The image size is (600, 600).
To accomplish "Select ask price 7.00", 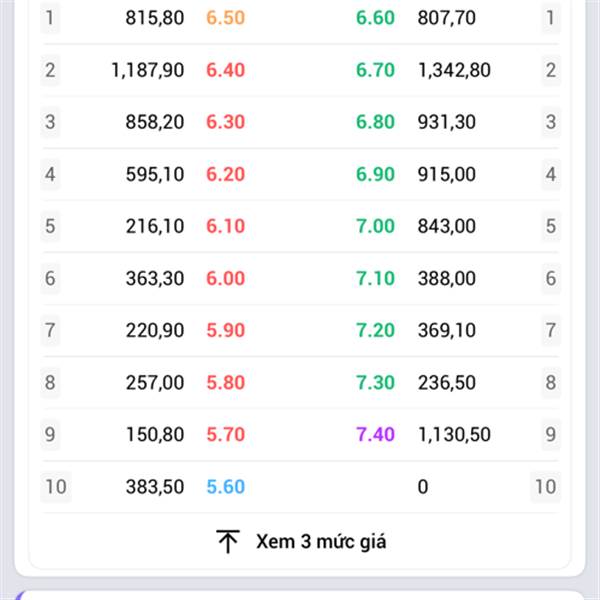I will pos(375,226).
